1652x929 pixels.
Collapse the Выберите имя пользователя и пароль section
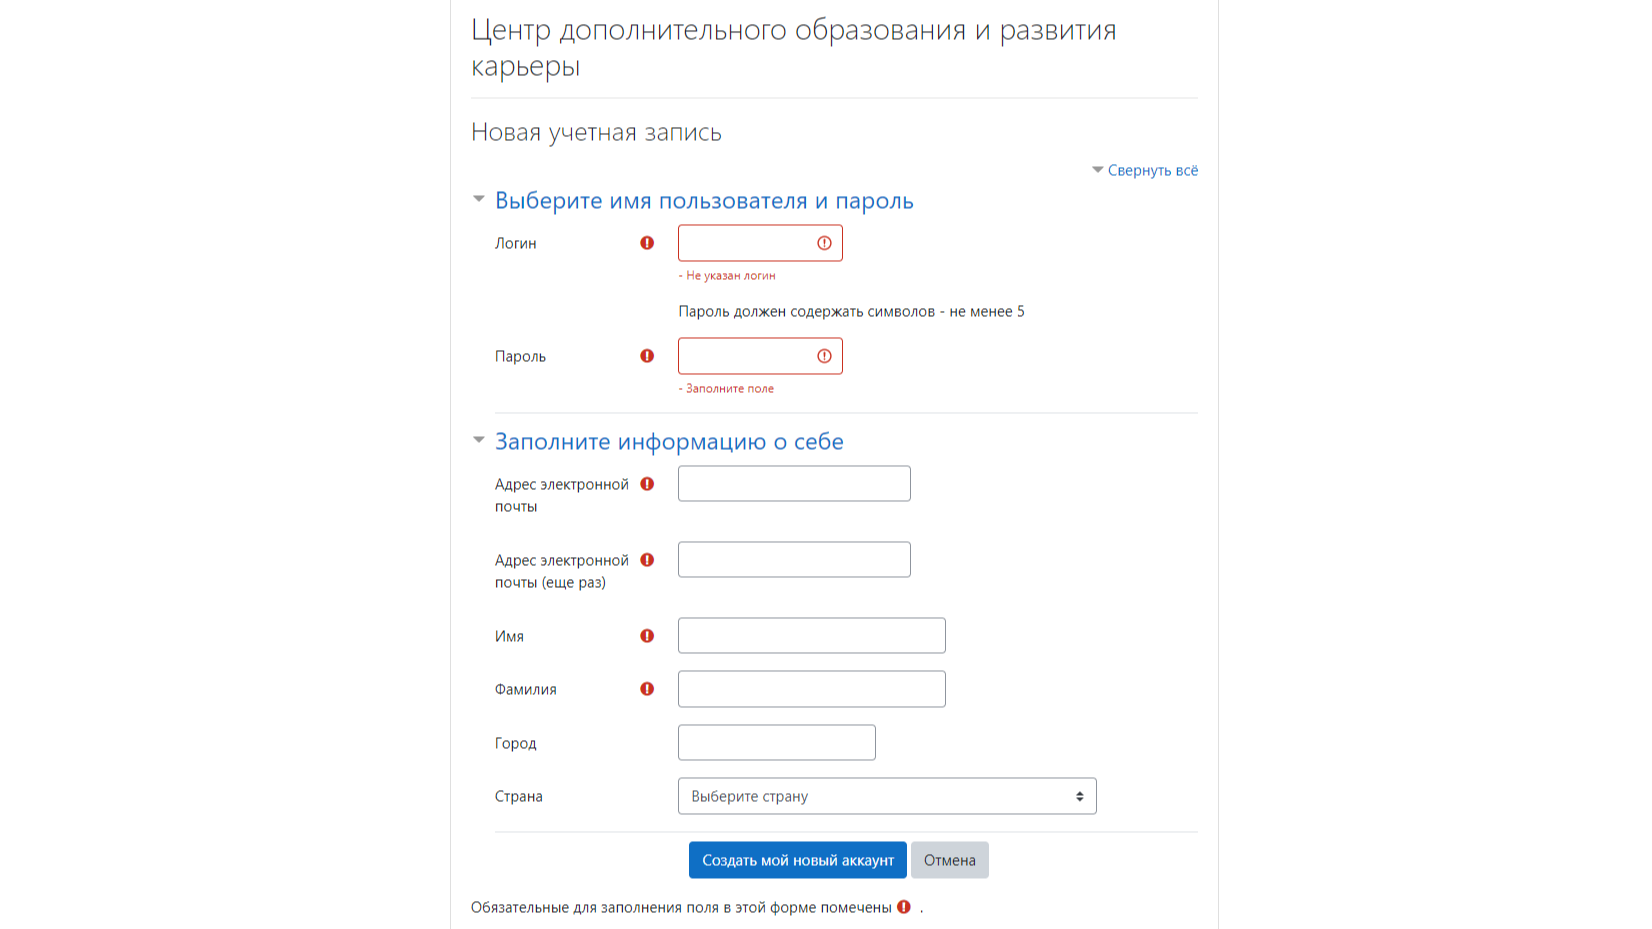point(704,200)
